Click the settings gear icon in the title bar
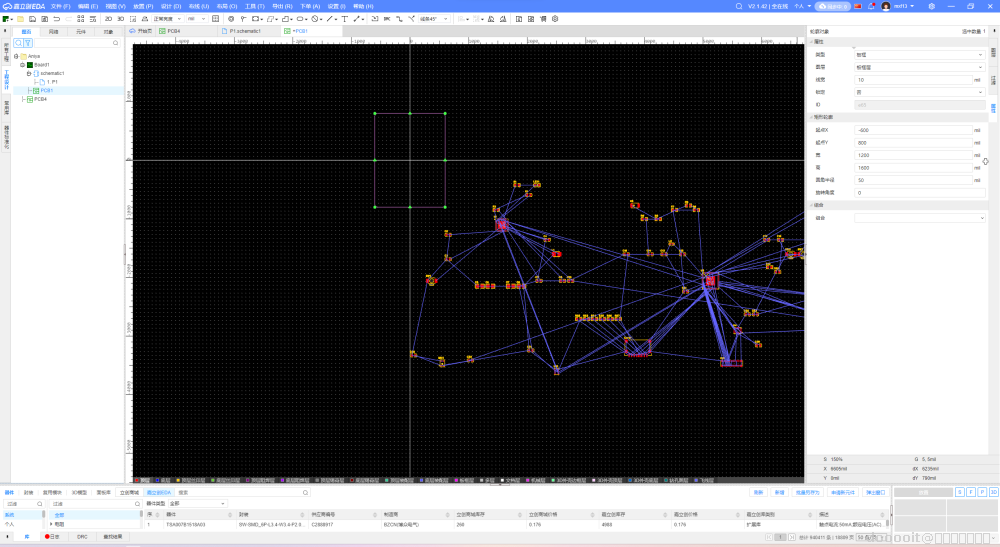 coord(930,6)
